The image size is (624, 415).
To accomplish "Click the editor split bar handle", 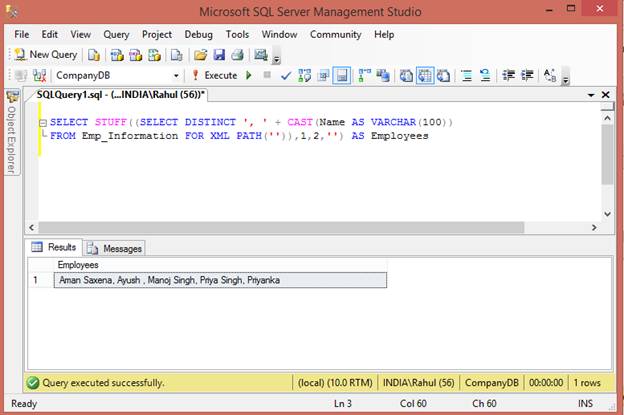I will tap(607, 106).
